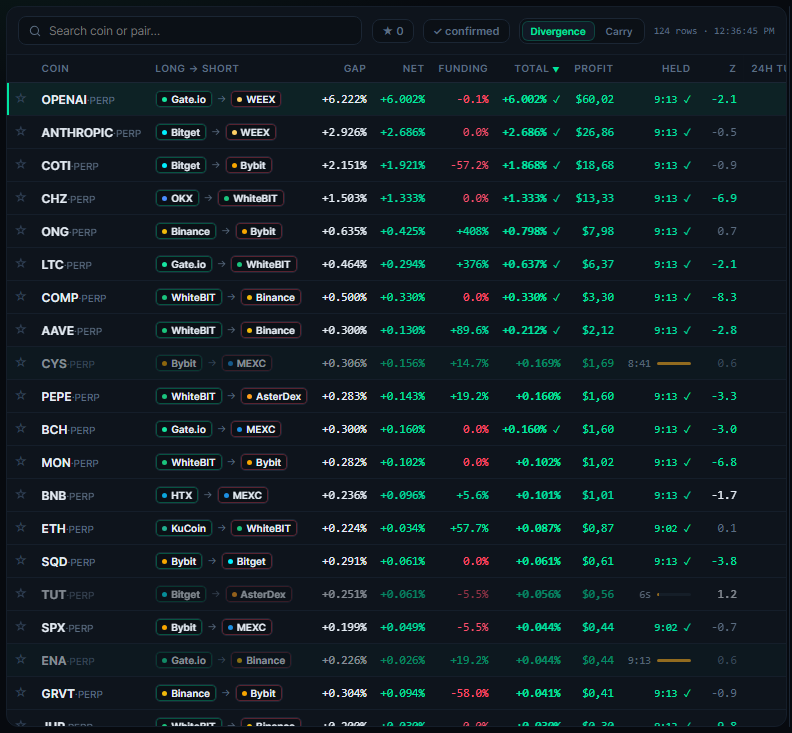The width and height of the screenshot is (792, 733).
Task: Star the OPENAI perp row
Action: (x=21, y=98)
